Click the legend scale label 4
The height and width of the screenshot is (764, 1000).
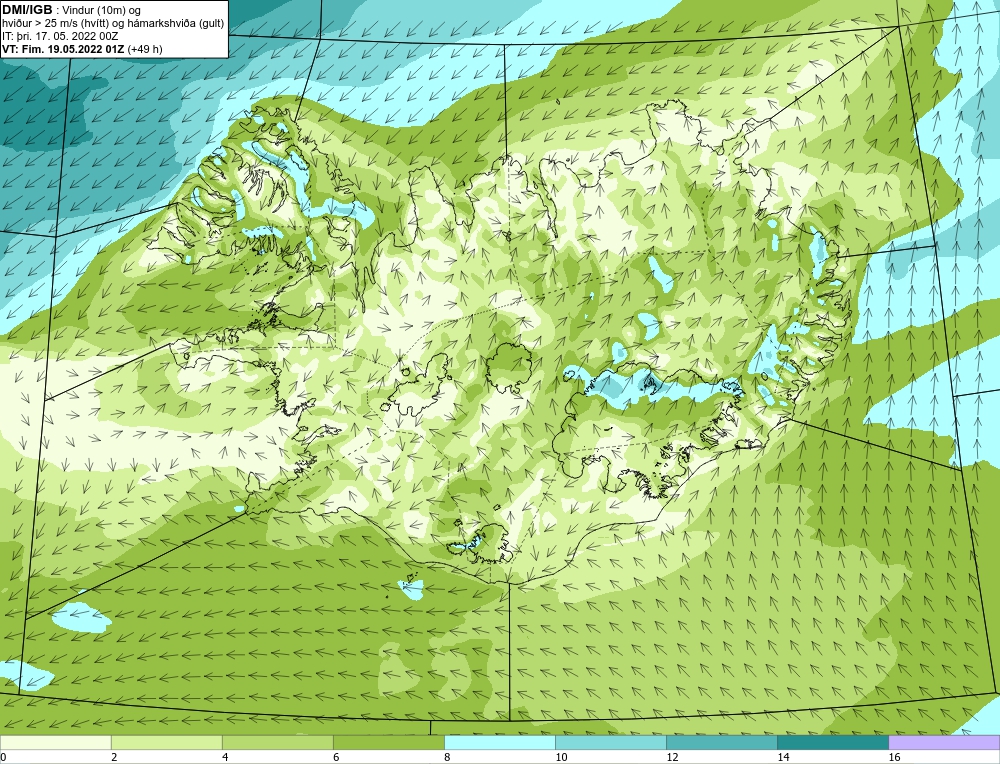click(225, 757)
